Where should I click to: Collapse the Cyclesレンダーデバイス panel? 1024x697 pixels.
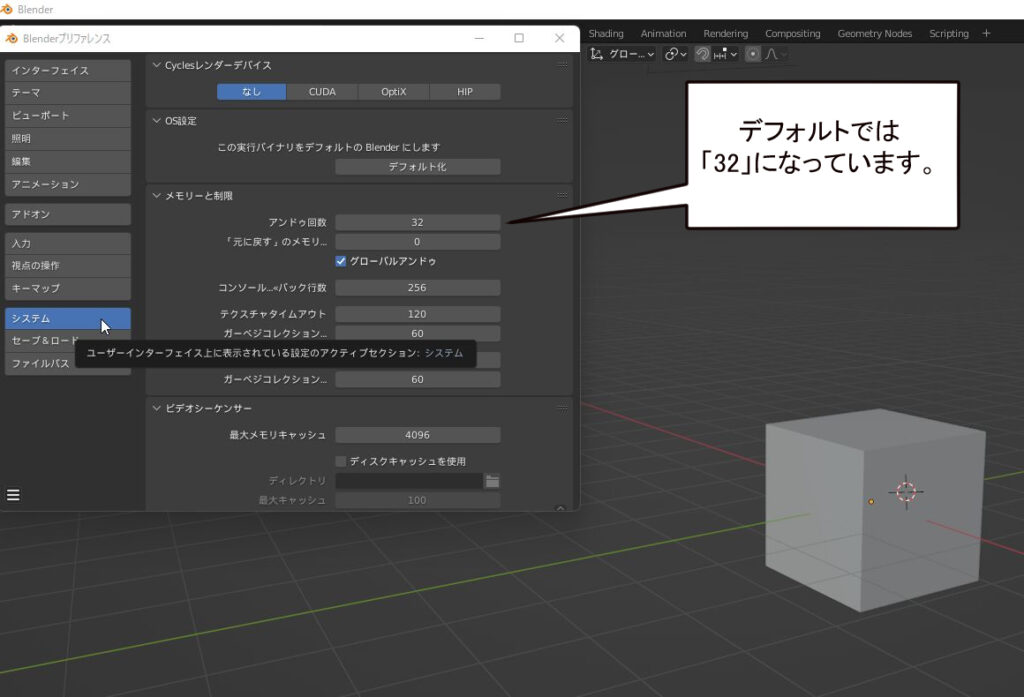[x=157, y=65]
